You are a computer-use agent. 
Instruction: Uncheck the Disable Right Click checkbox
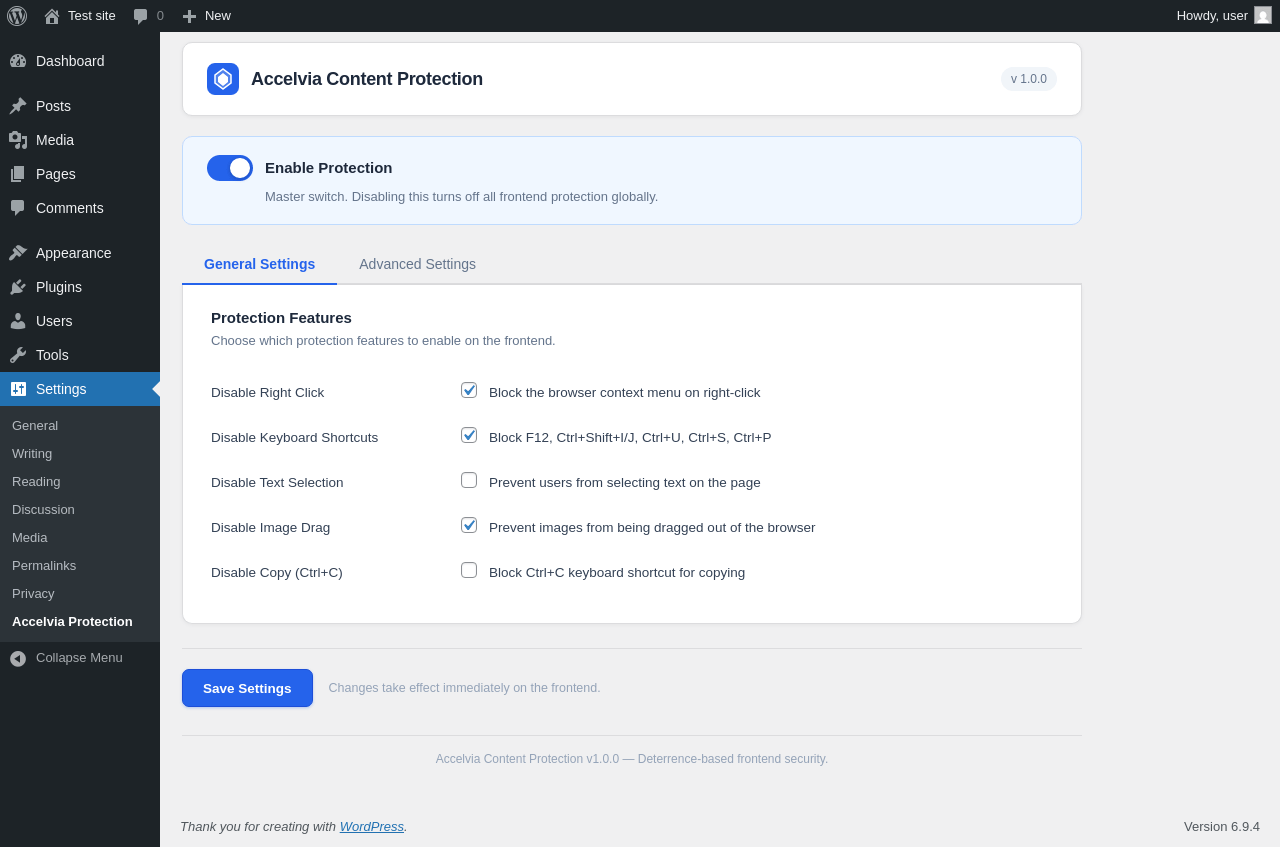(x=469, y=390)
